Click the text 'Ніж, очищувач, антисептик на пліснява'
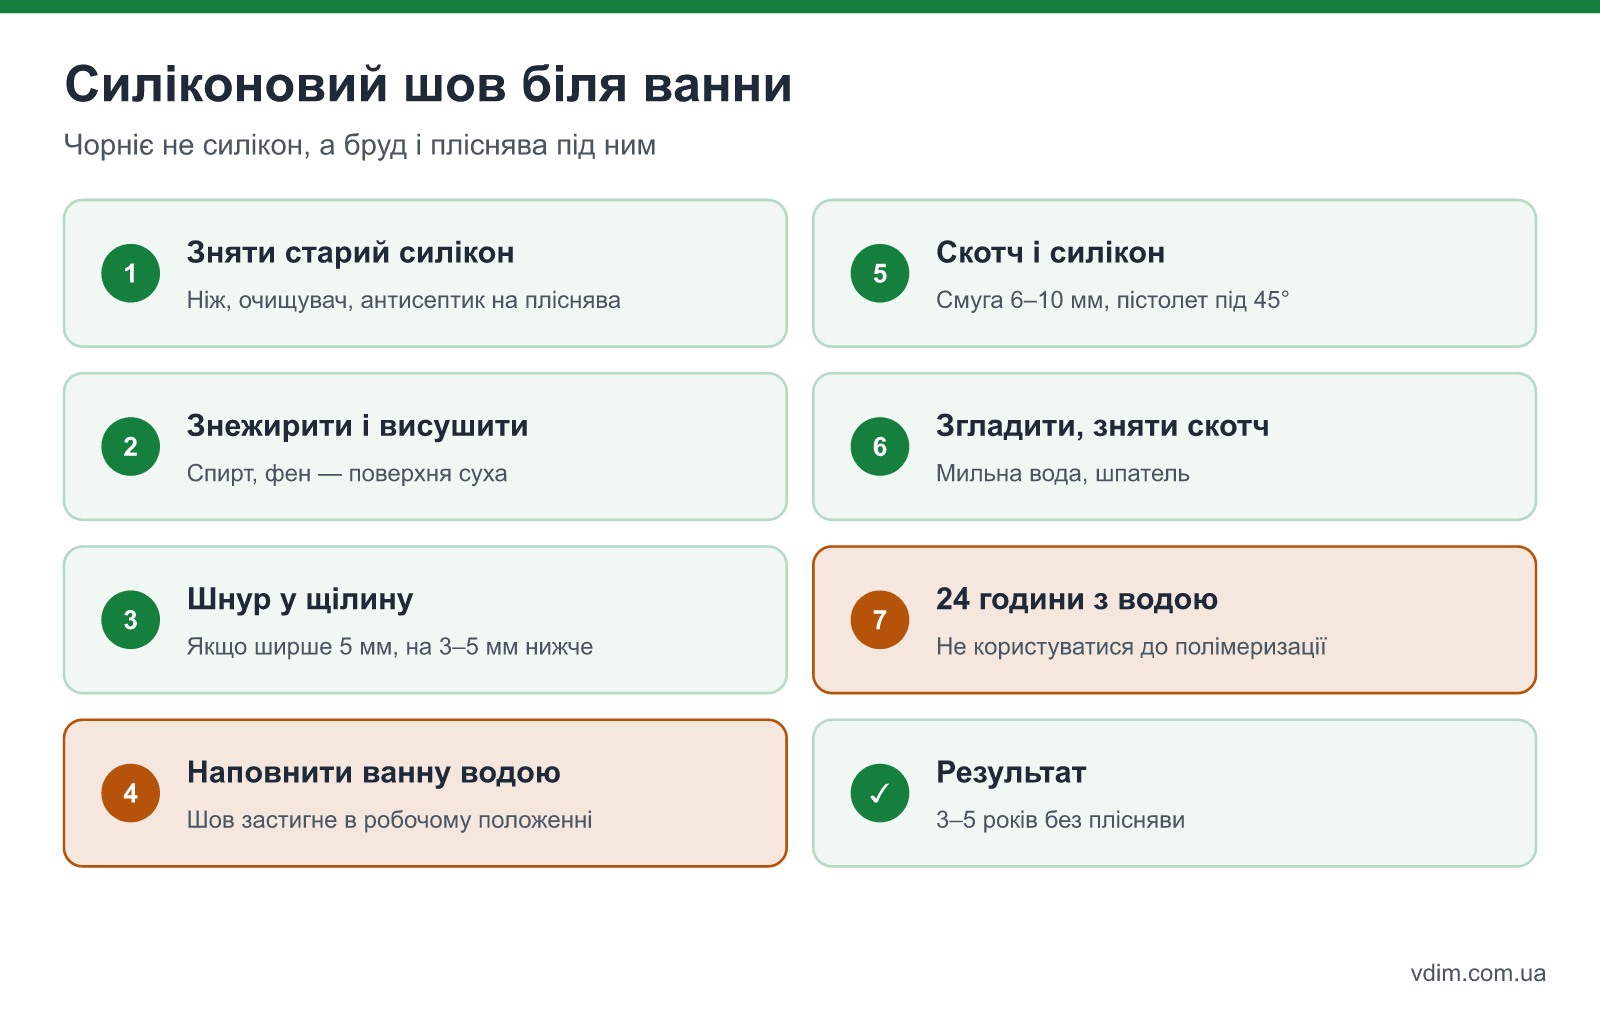Screen dimensions: 1600x1013 [x=404, y=300]
